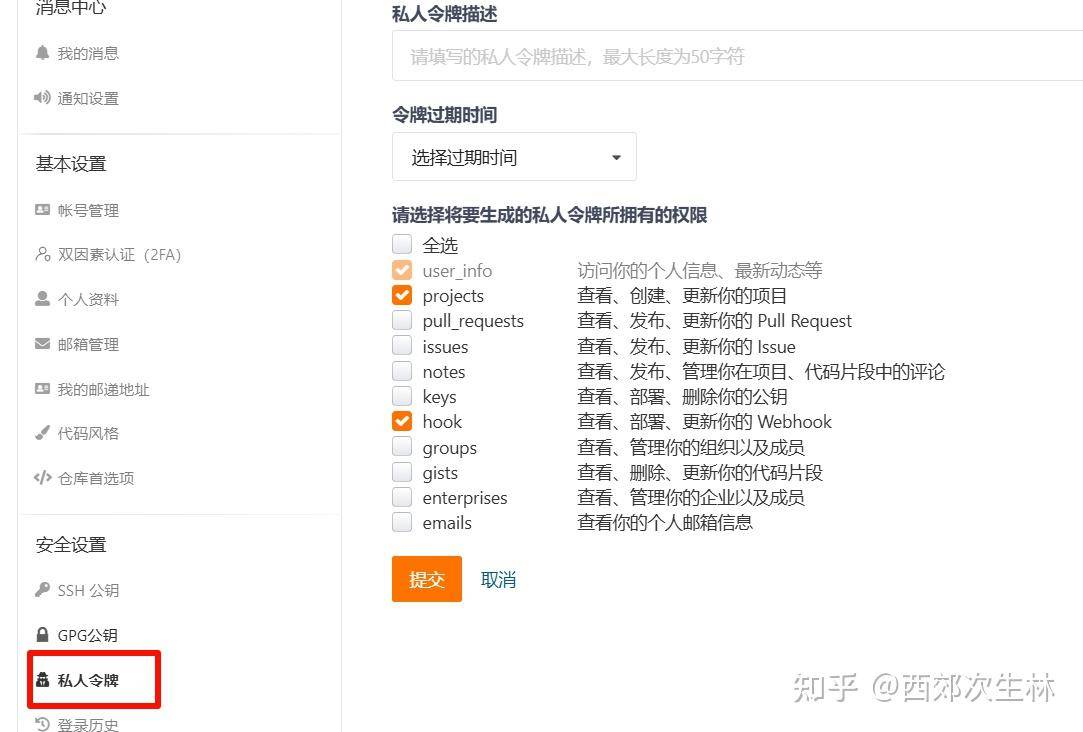Go to 通知设置 in the sidebar
Image resolution: width=1083 pixels, height=732 pixels.
tap(88, 98)
